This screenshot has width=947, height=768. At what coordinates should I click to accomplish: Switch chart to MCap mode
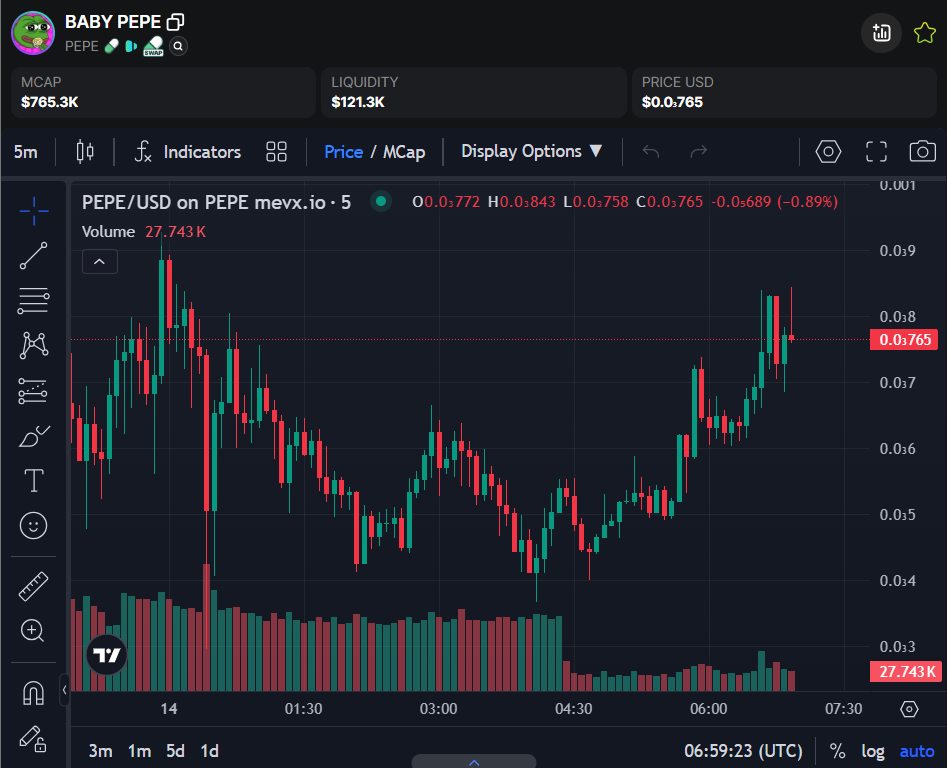coord(404,152)
